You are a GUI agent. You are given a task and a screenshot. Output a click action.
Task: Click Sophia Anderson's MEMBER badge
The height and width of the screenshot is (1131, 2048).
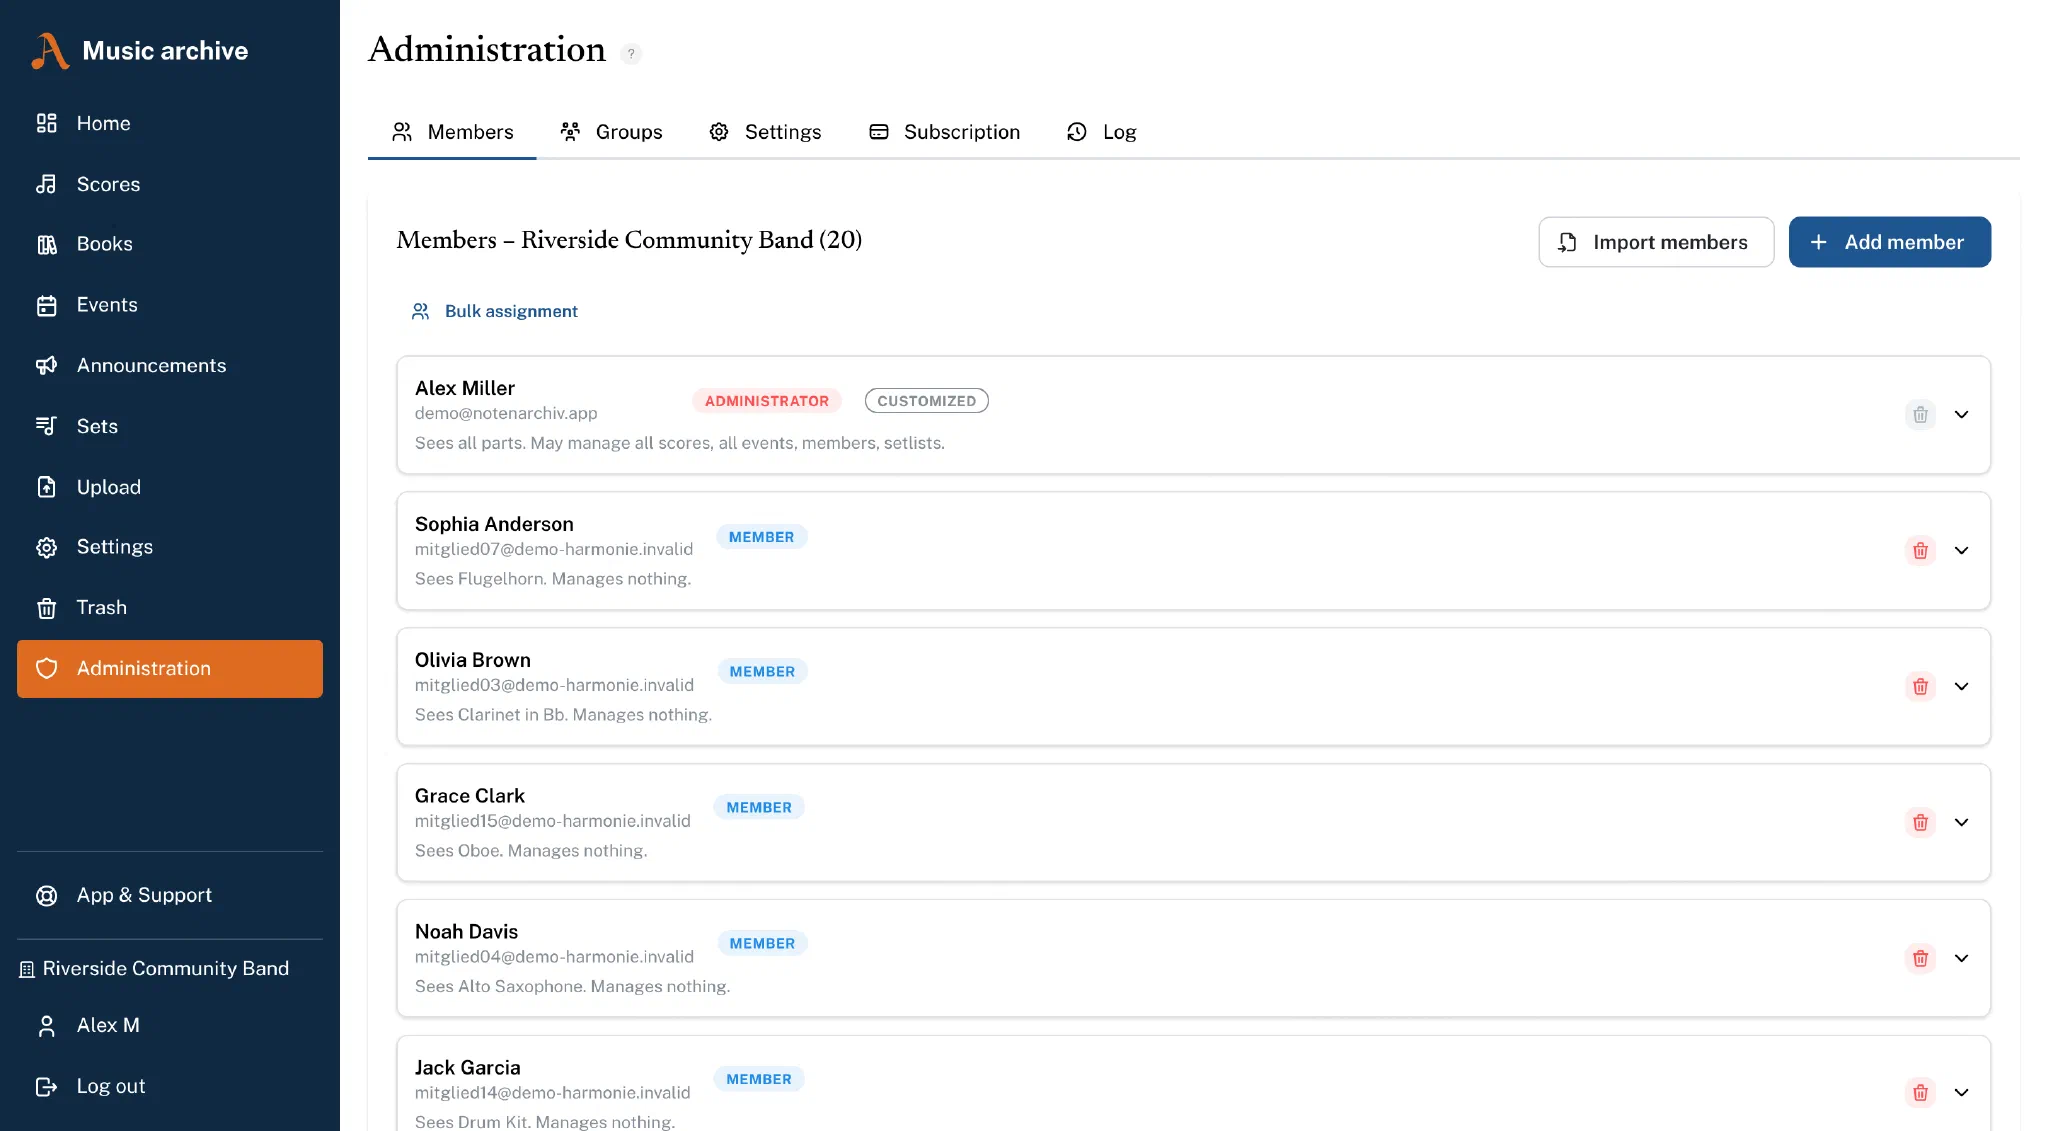pyautogui.click(x=761, y=537)
